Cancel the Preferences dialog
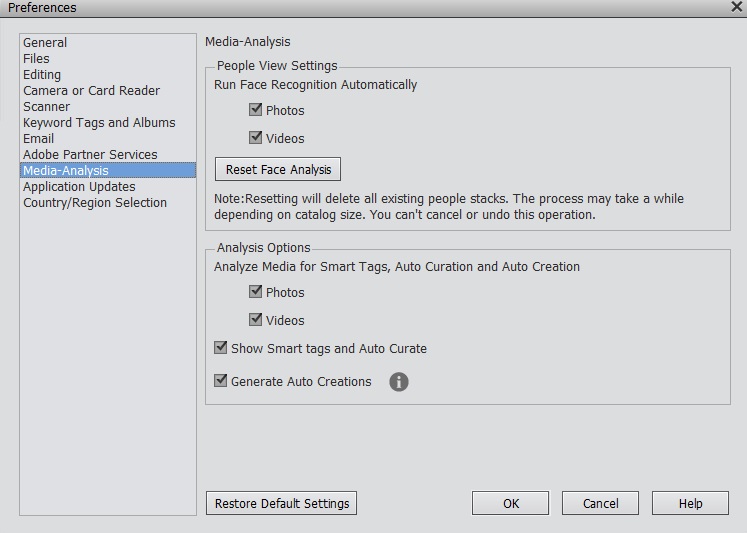The height and width of the screenshot is (533, 747). coord(600,503)
